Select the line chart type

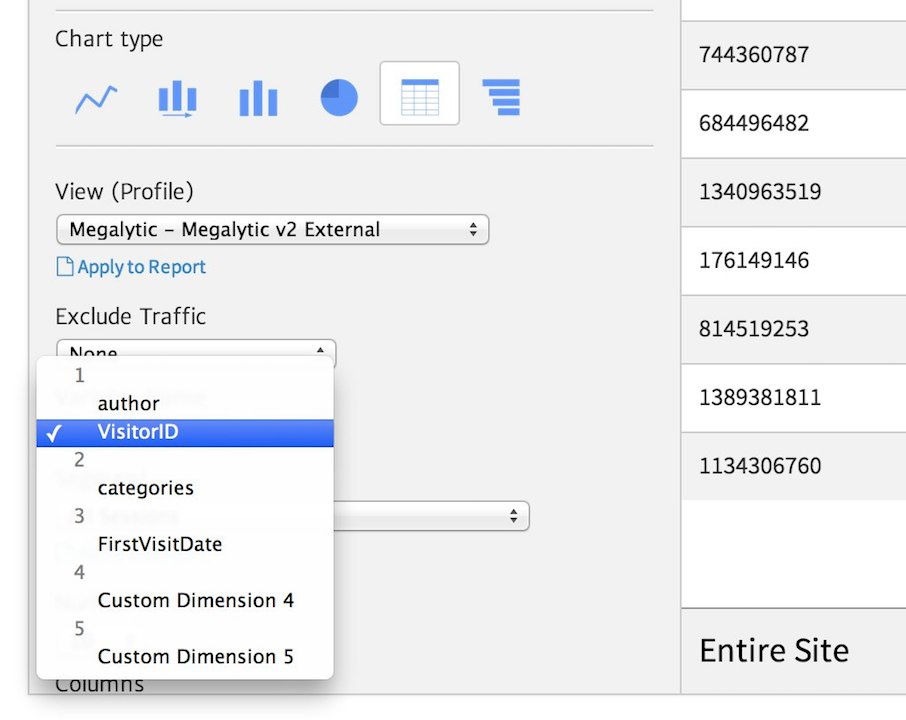95,97
